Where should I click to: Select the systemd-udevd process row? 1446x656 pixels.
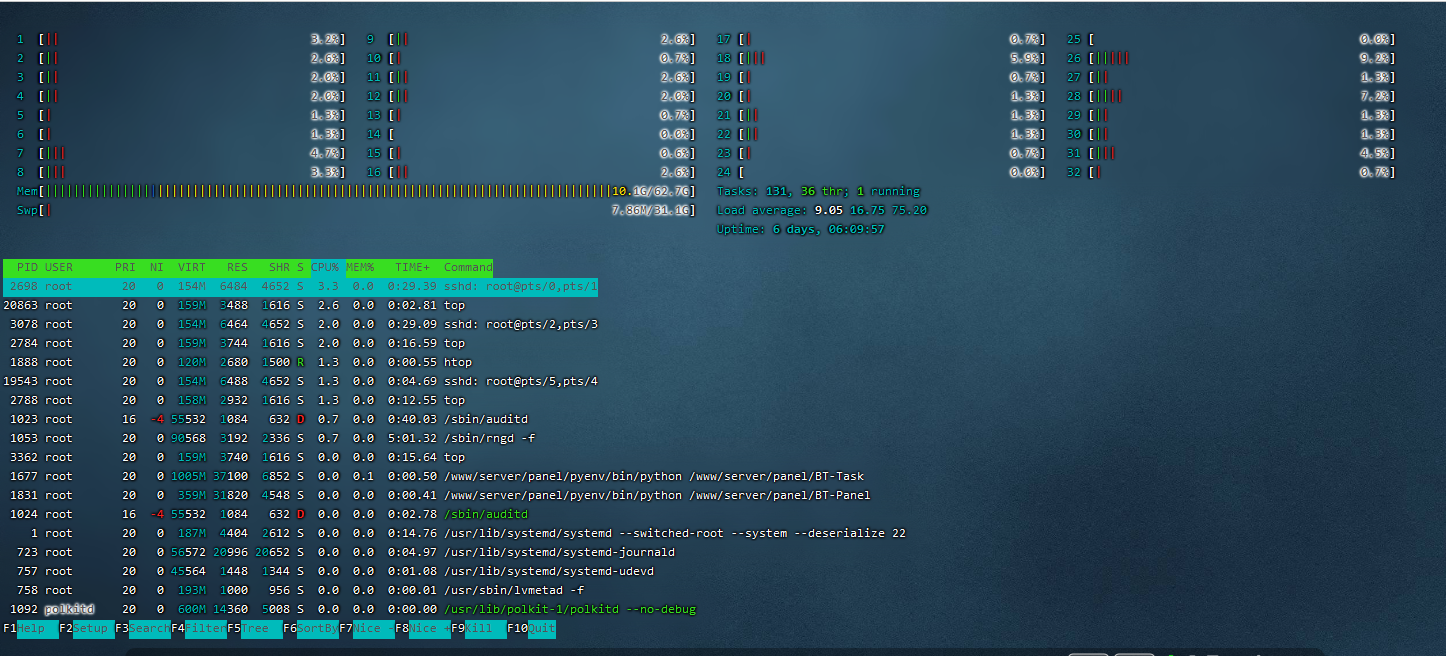click(330, 571)
